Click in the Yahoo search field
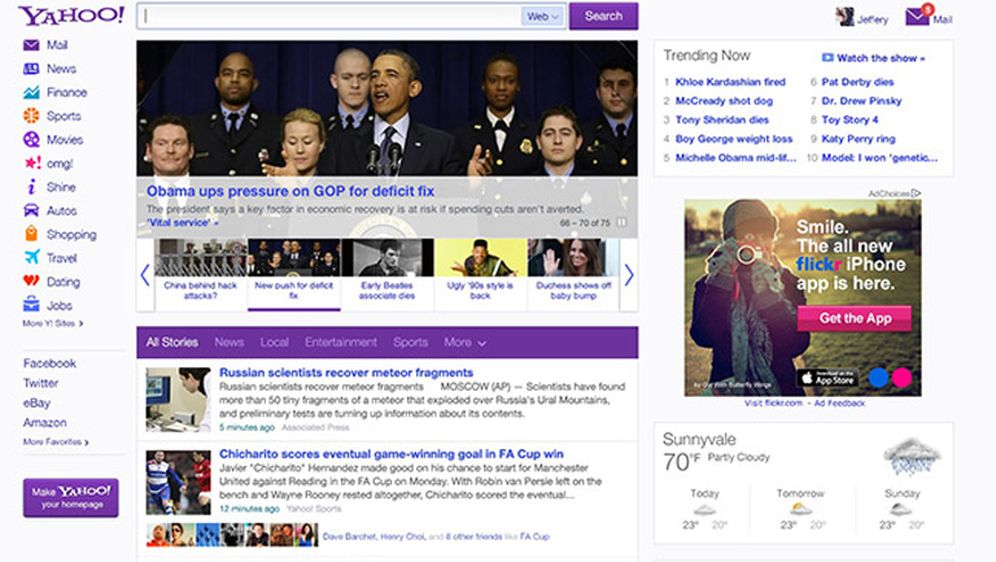 pos(330,16)
